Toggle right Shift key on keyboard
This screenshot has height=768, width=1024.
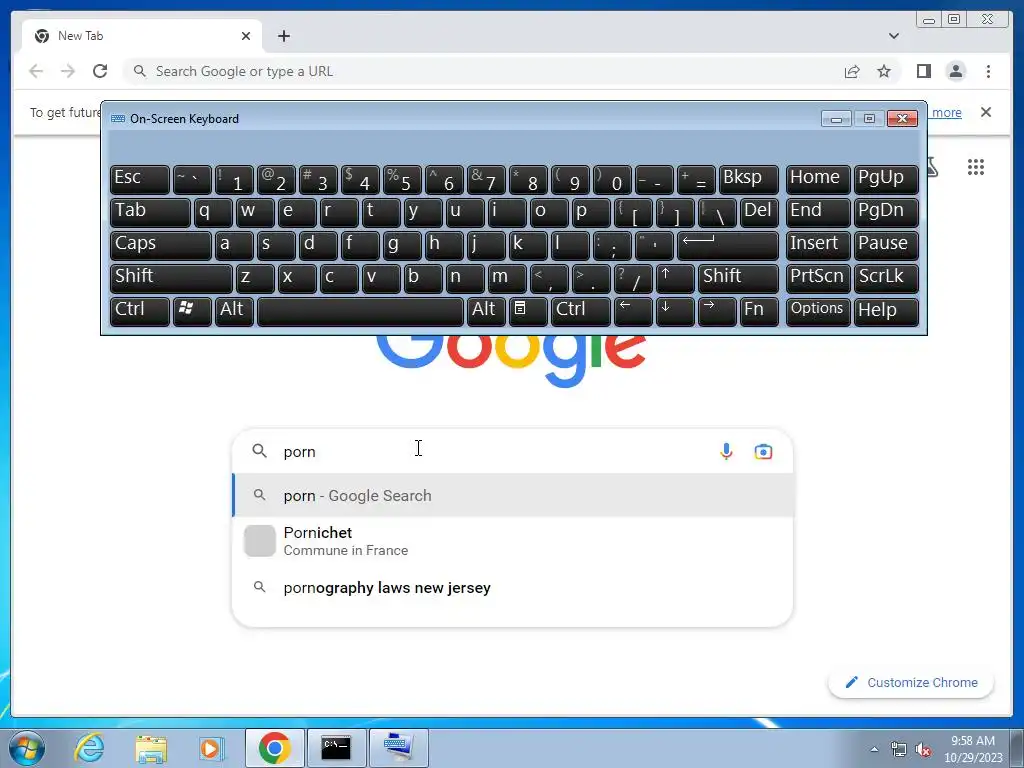click(738, 278)
